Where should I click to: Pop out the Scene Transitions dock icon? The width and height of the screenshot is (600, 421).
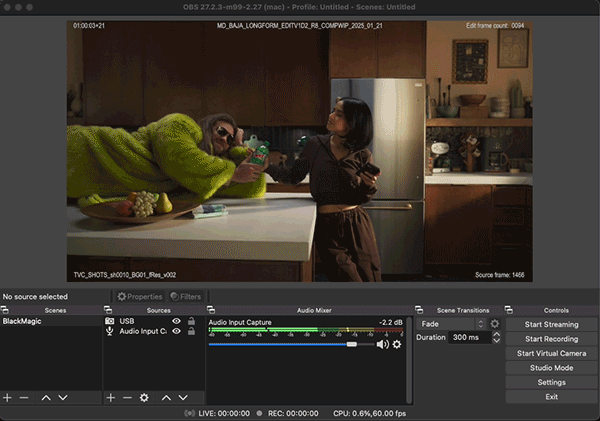coord(419,310)
